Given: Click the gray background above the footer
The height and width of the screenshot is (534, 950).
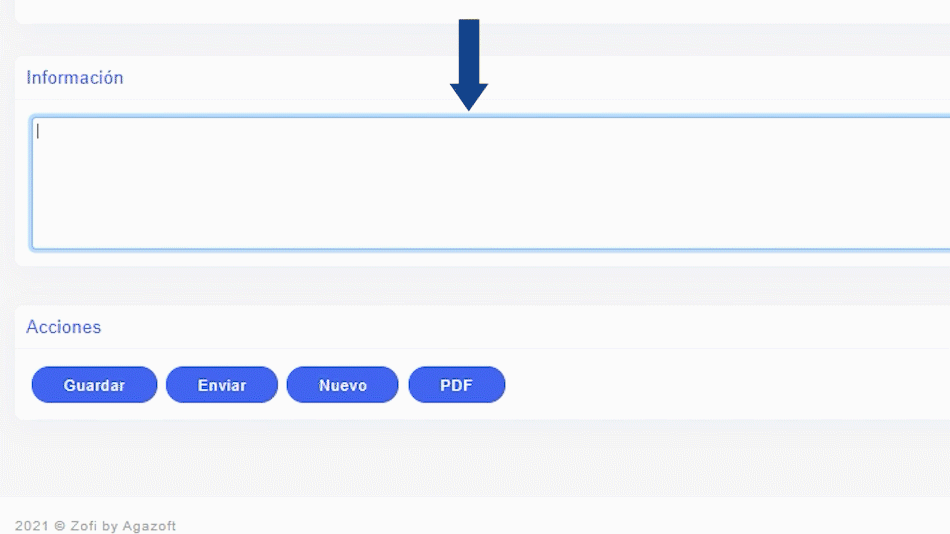Looking at the screenshot, I should [x=480, y=458].
